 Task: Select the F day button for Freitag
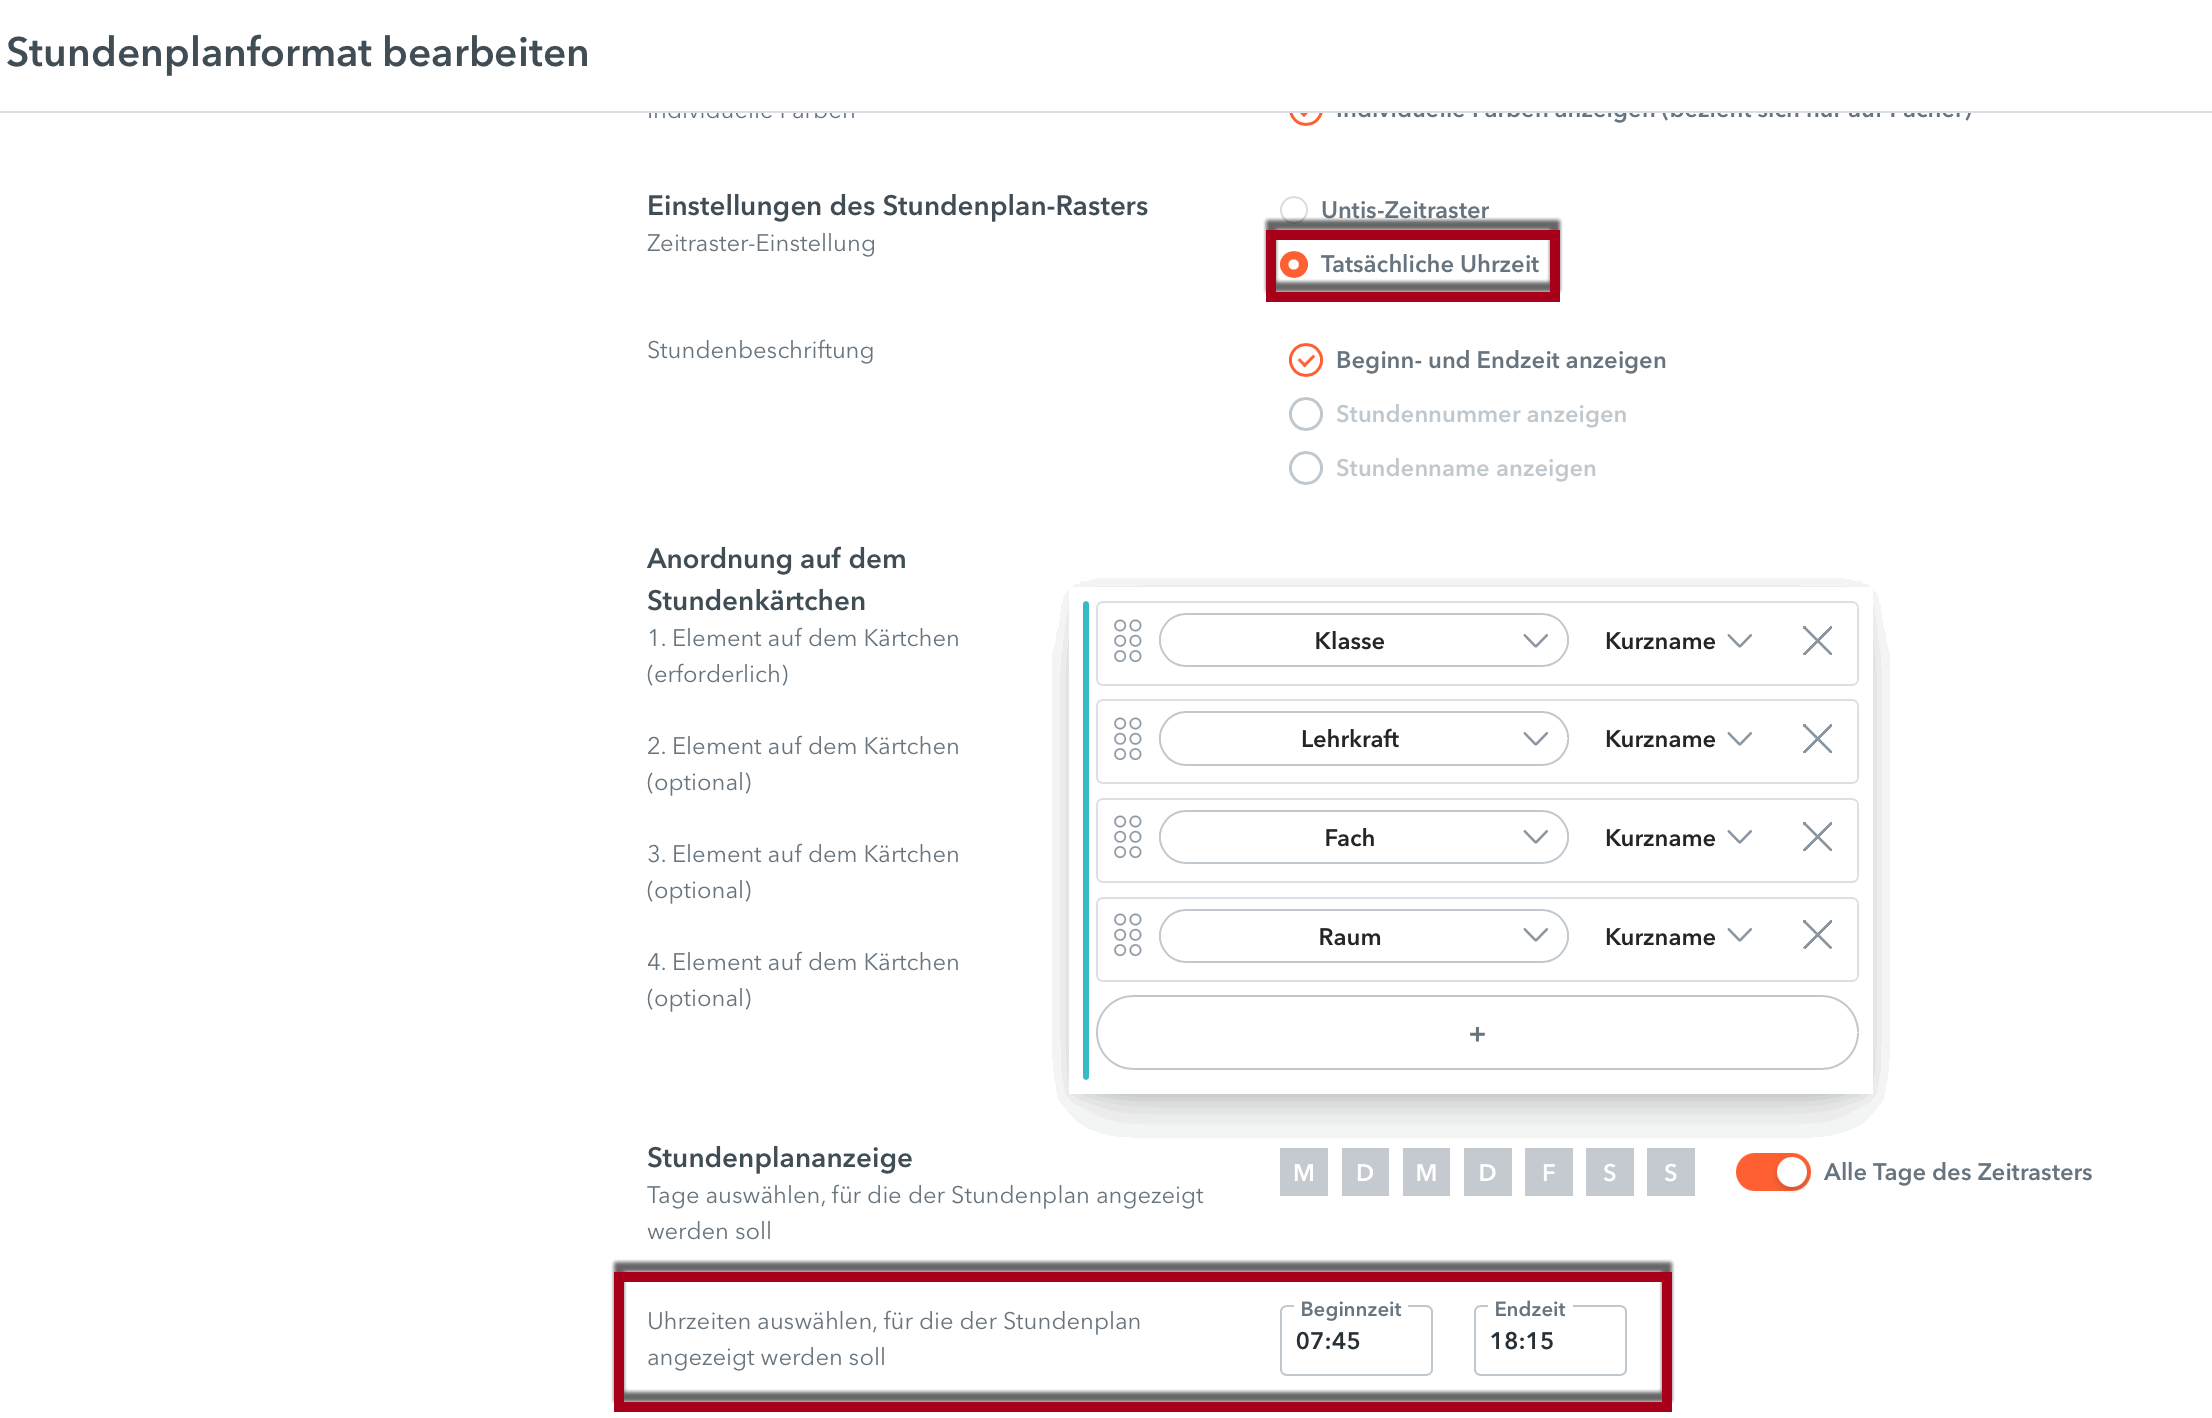tap(1548, 1171)
